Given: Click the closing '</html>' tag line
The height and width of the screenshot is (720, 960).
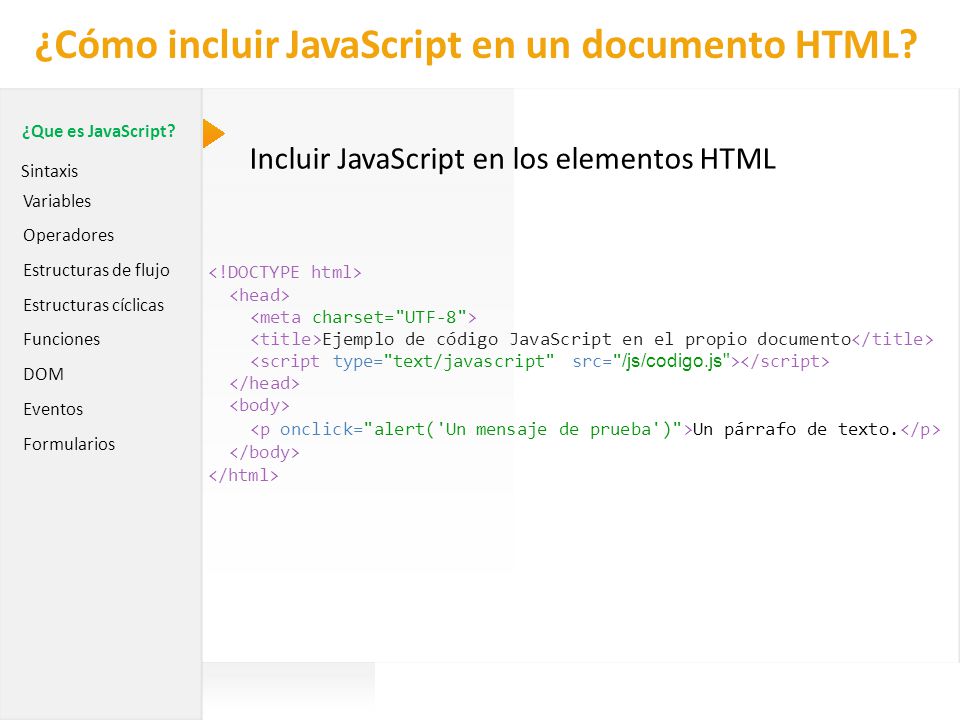Looking at the screenshot, I should pyautogui.click(x=243, y=476).
